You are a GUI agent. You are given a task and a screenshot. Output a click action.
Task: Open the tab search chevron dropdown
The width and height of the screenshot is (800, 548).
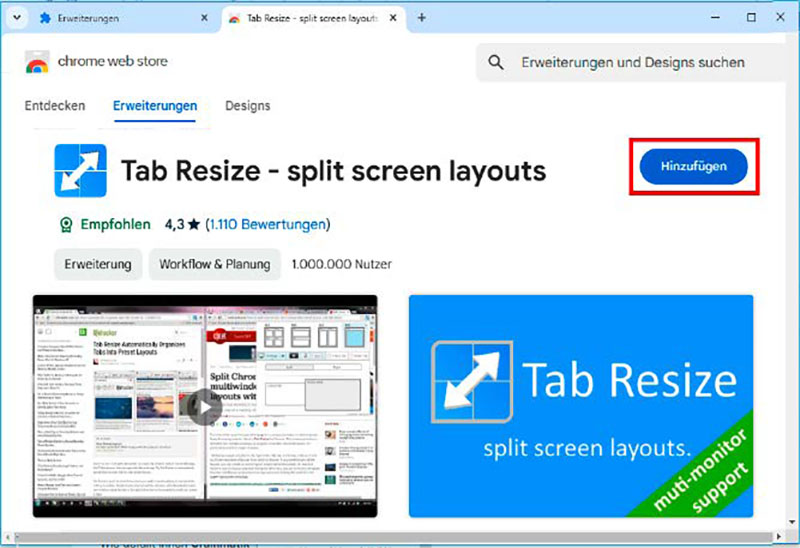coord(17,18)
